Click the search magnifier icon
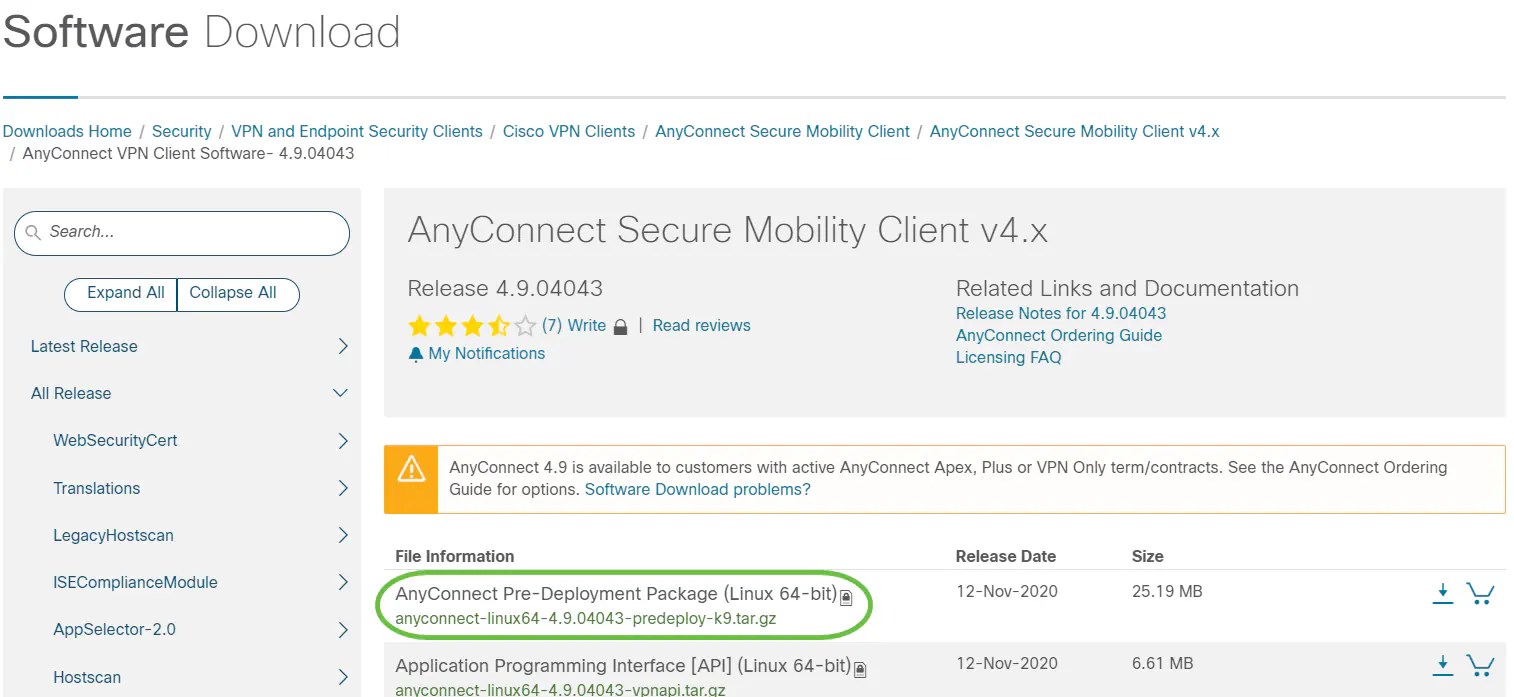This screenshot has height=697, width=1514. coord(33,233)
